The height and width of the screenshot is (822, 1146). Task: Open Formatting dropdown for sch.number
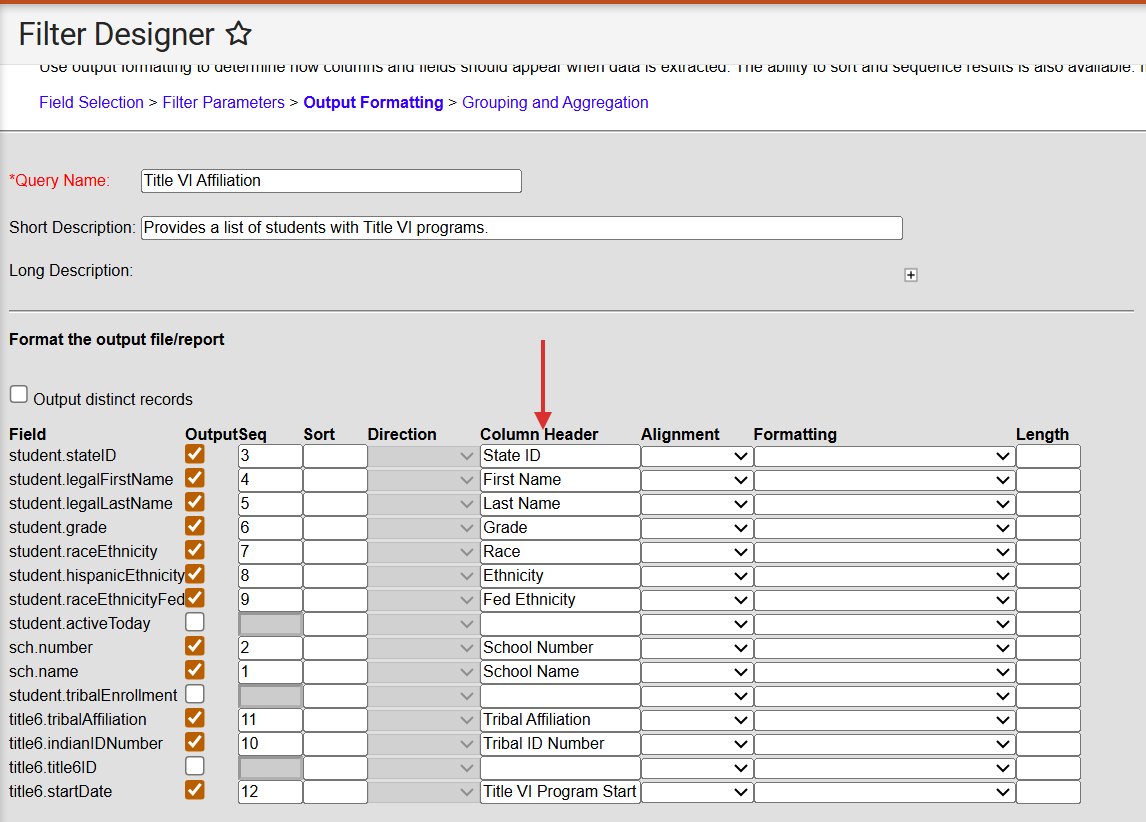[x=884, y=648]
